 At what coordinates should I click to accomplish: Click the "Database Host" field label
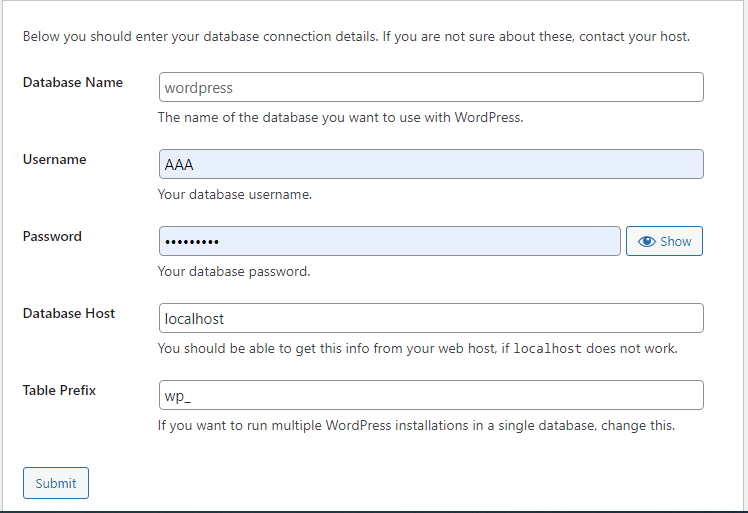69,313
